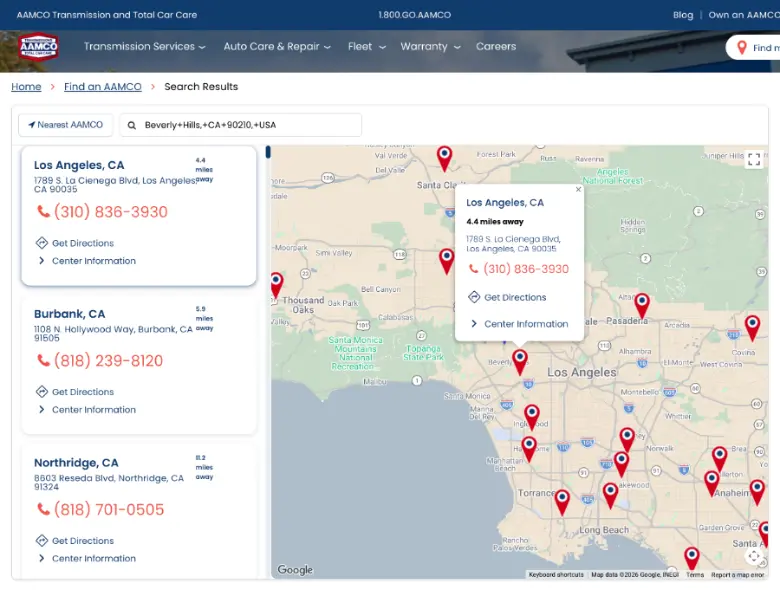Select the Burbank, CA location title
Image resolution: width=780 pixels, height=590 pixels.
pos(70,314)
